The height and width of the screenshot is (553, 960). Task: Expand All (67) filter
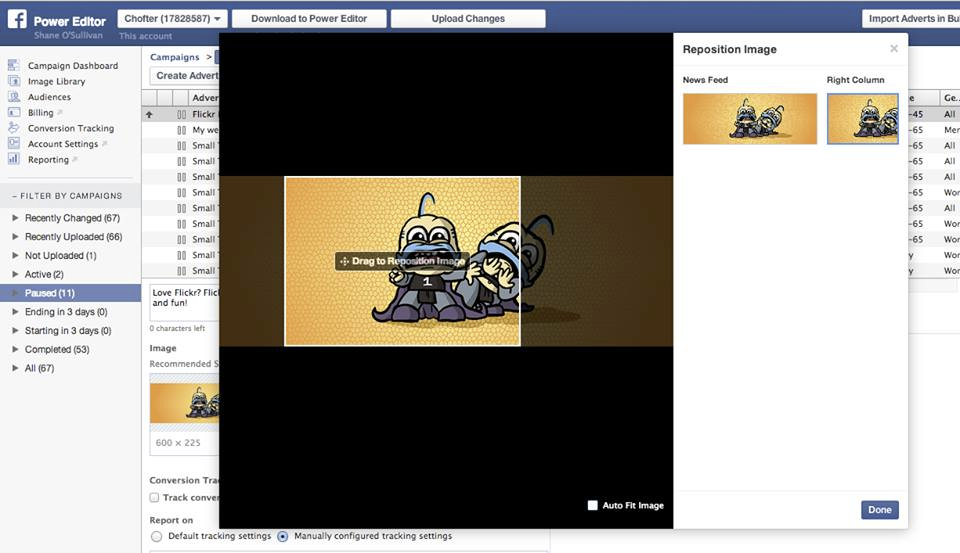(15, 368)
